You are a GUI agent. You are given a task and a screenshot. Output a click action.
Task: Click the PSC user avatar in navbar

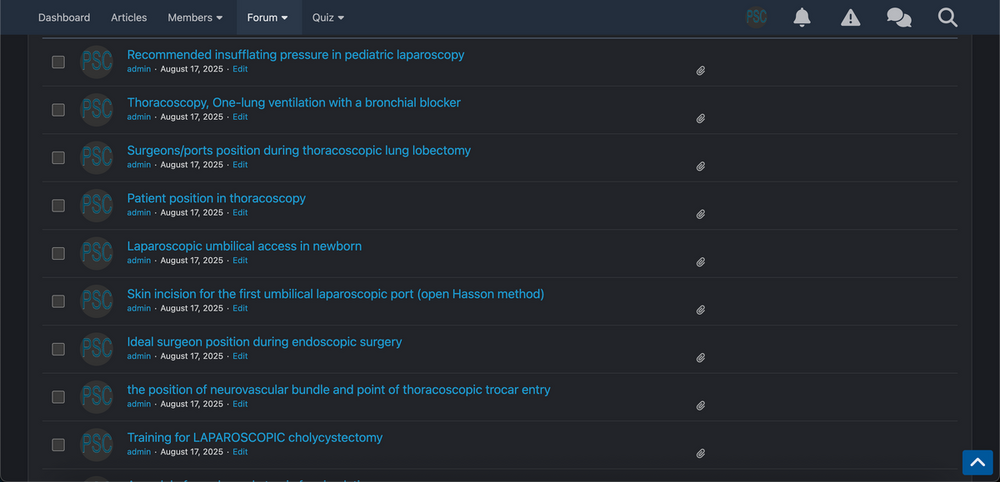coord(756,17)
